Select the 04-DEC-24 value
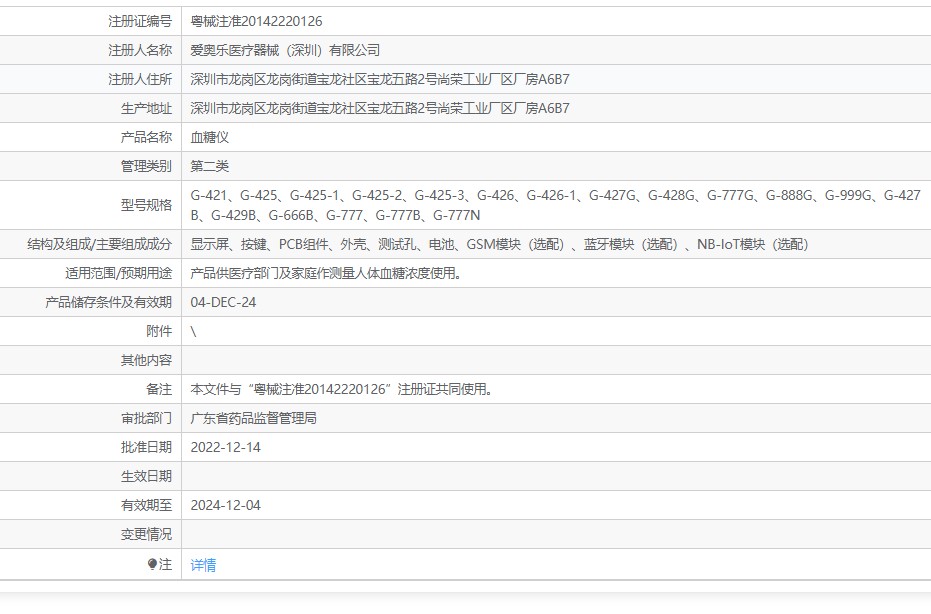Image resolution: width=931 pixels, height=614 pixels. pyautogui.click(x=223, y=302)
